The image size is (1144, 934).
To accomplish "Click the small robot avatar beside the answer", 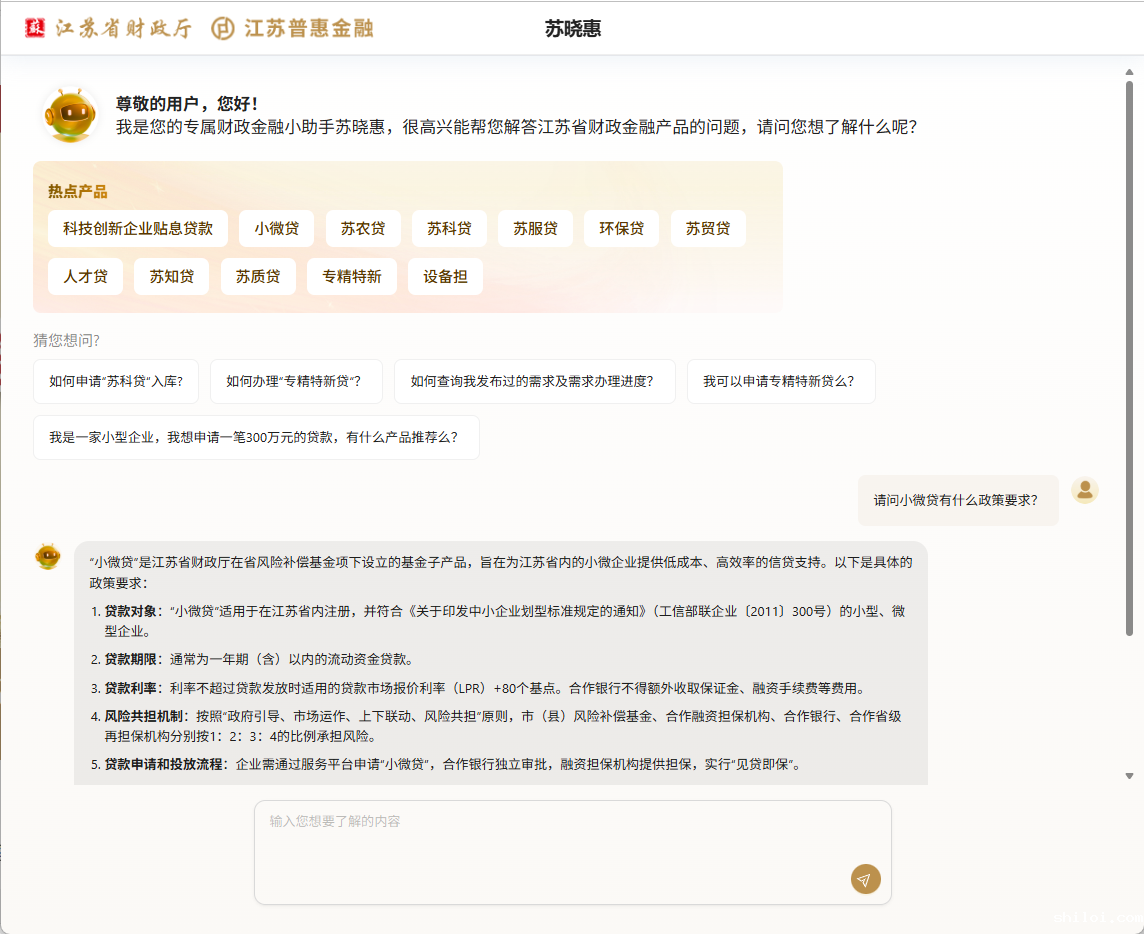I will 48,556.
